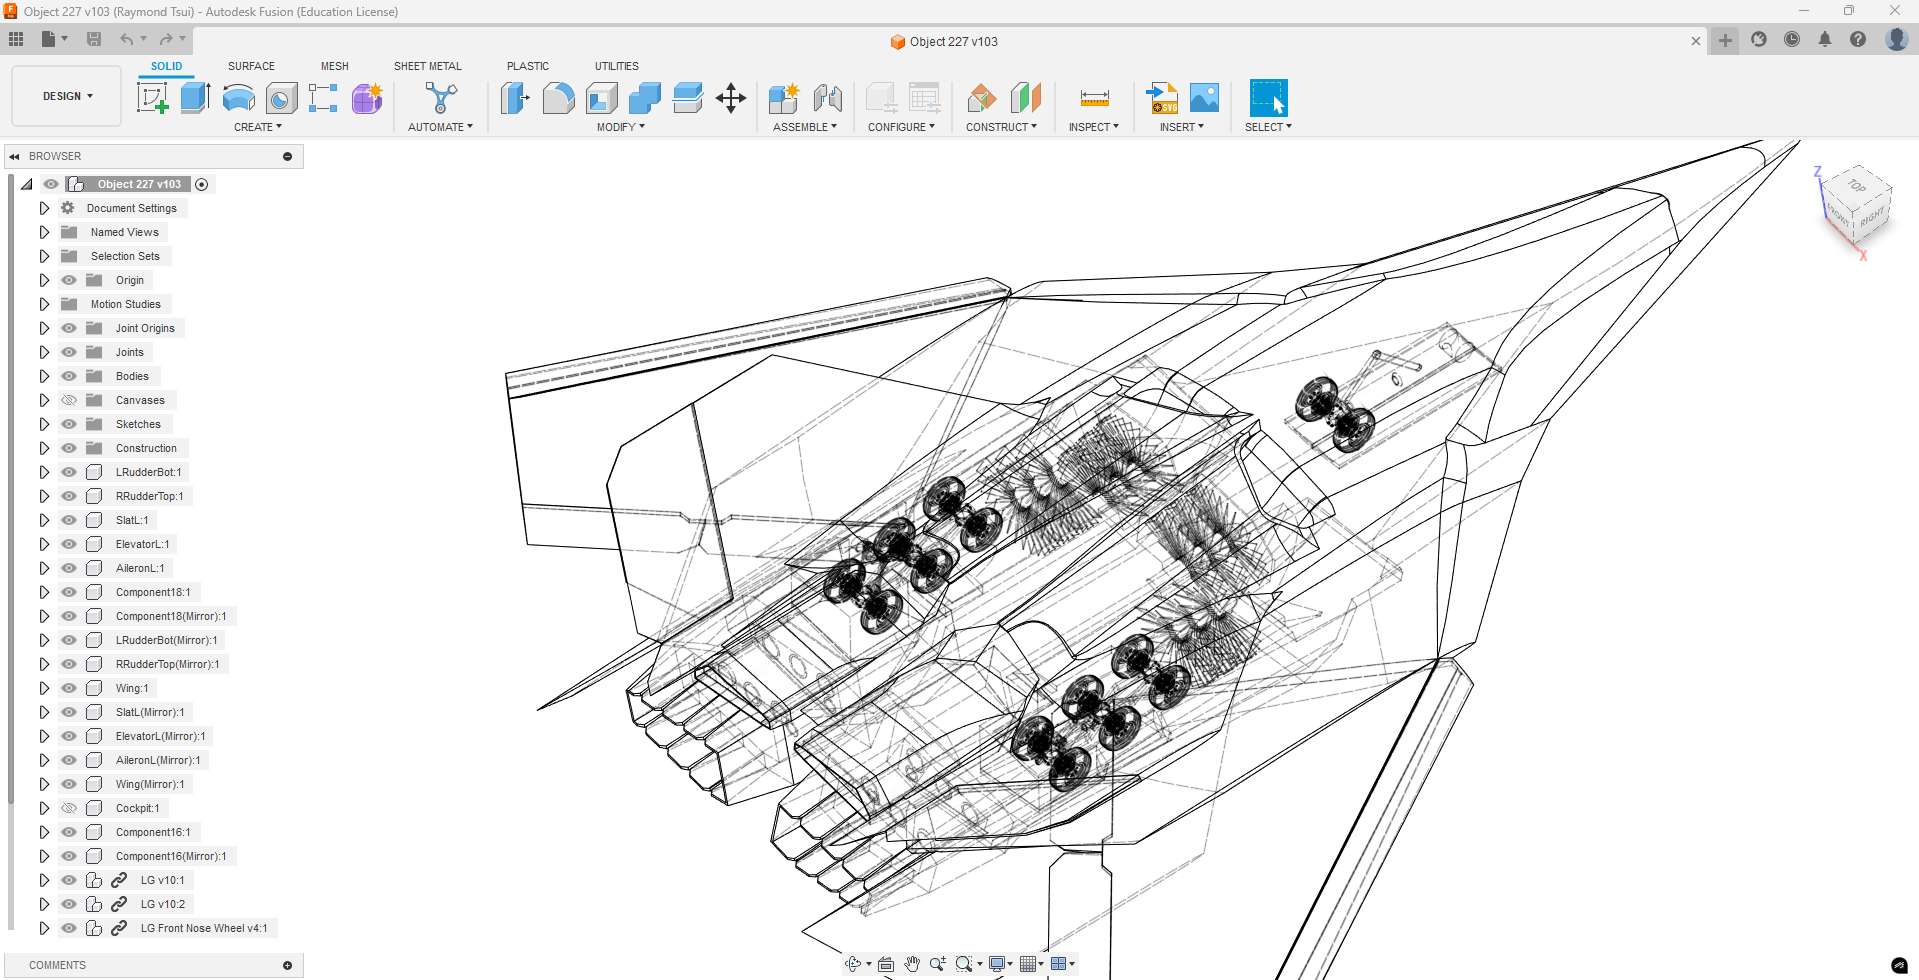Add a new design tab

click(x=1725, y=40)
